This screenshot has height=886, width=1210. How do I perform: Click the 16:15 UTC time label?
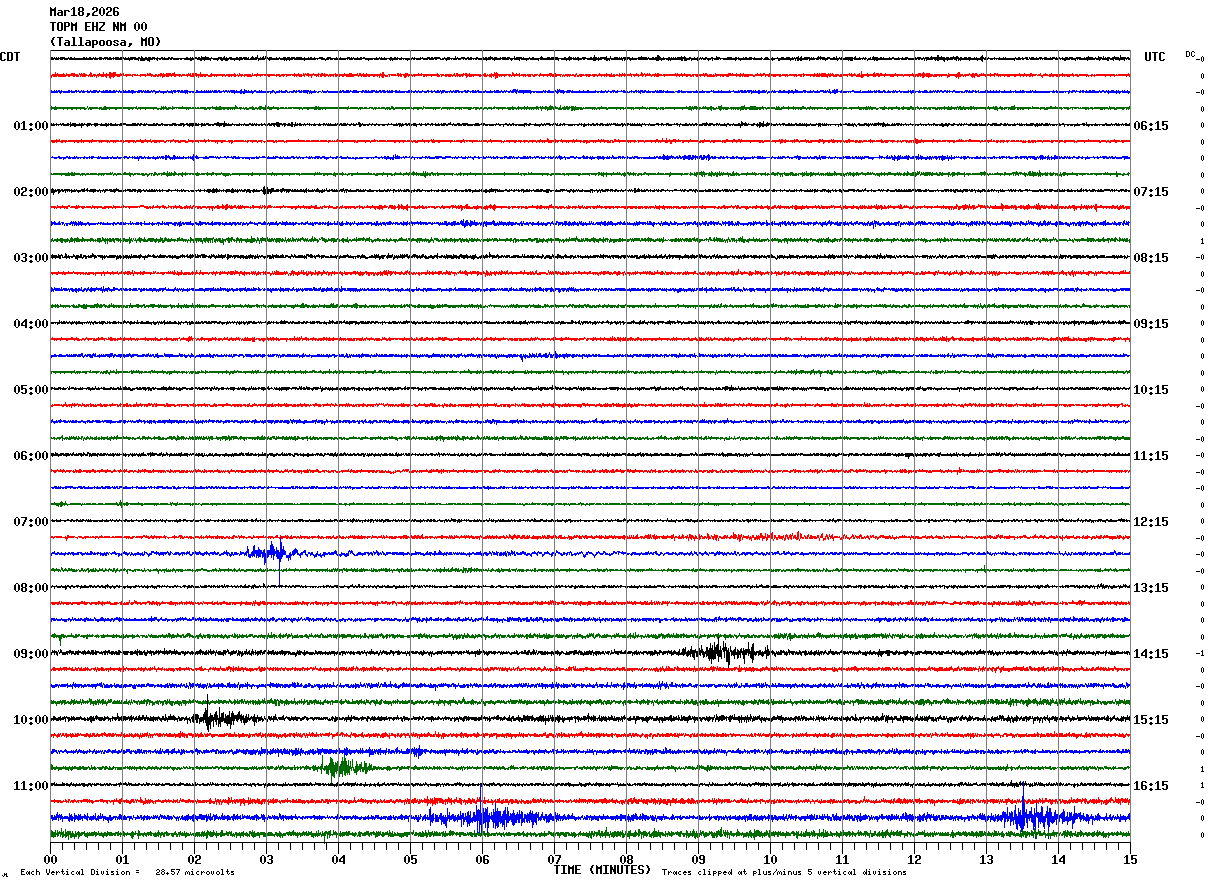[1151, 786]
